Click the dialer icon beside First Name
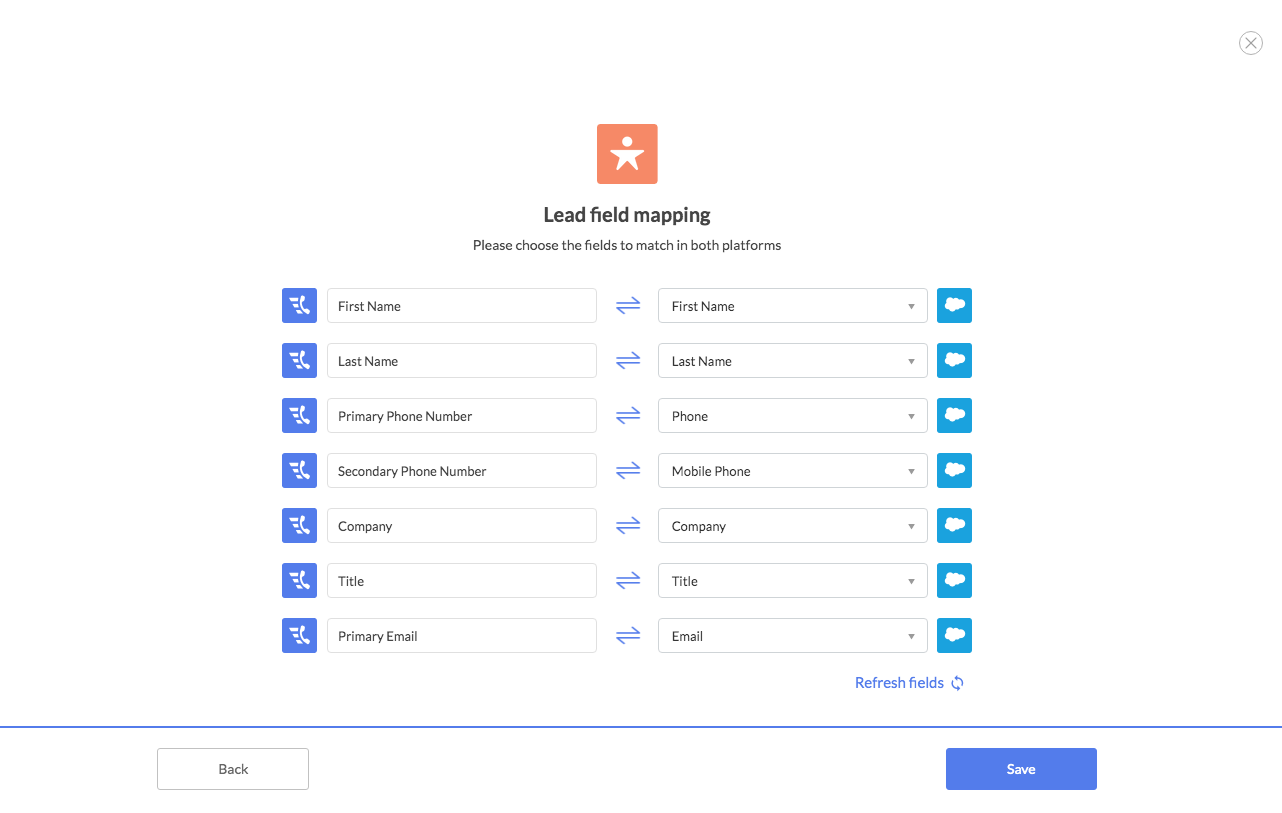 [x=299, y=306]
